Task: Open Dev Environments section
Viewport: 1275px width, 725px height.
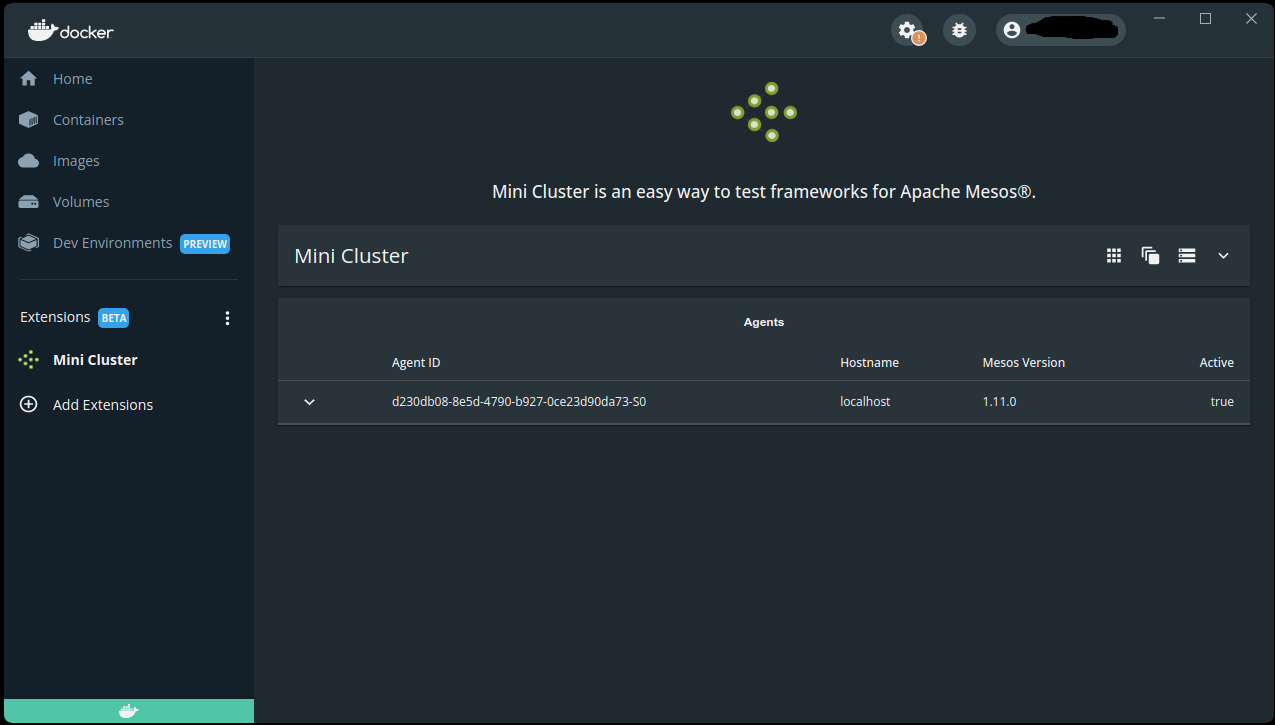Action: (x=112, y=243)
